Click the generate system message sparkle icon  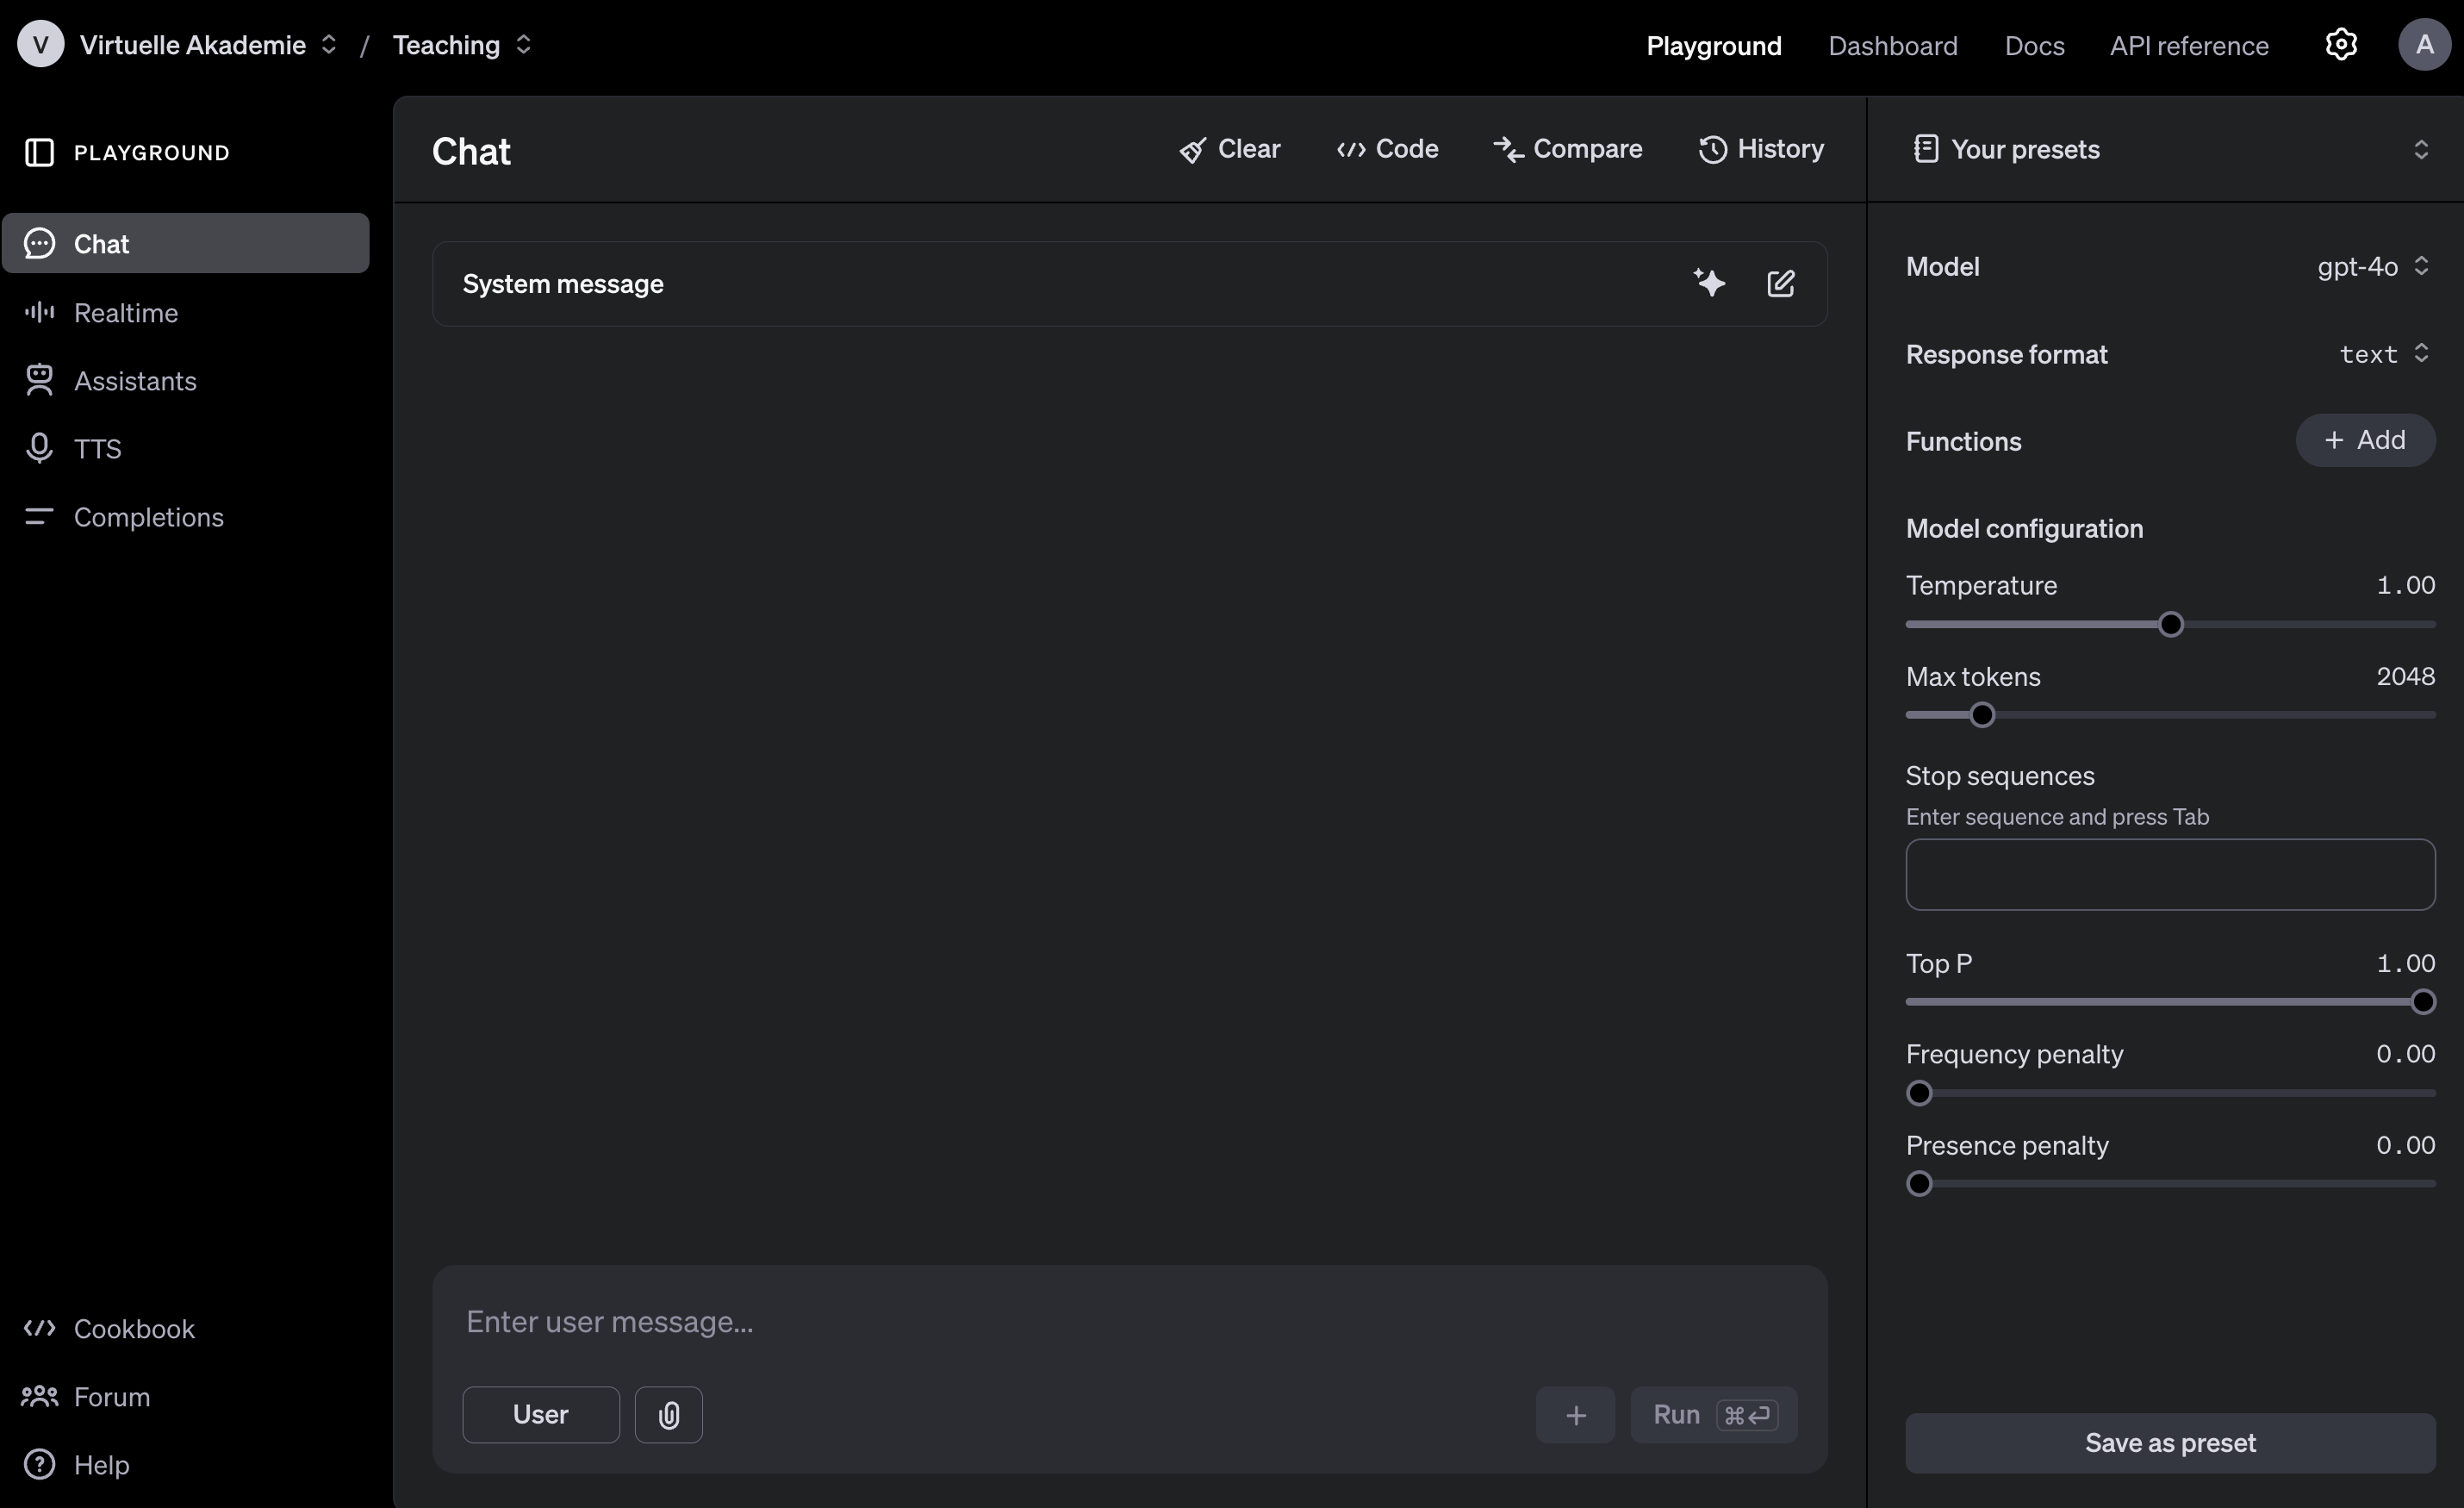1709,283
